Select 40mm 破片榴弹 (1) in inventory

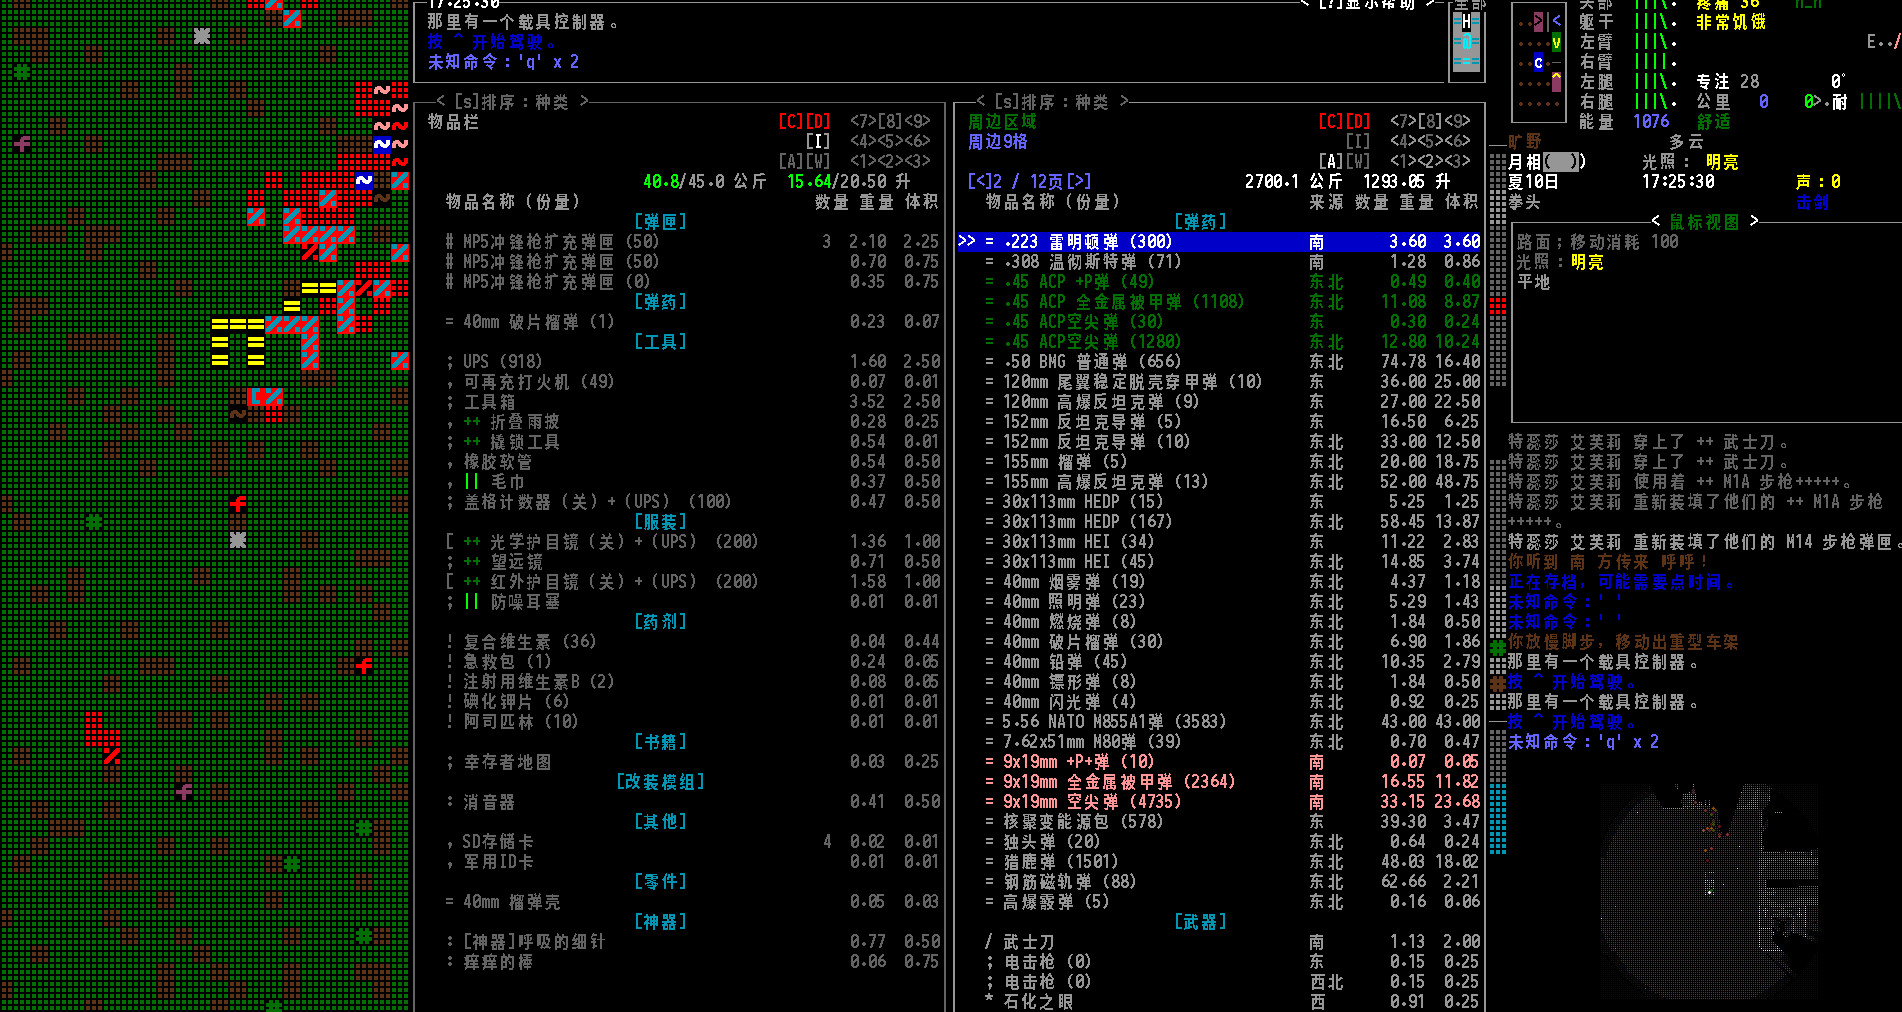point(690,322)
